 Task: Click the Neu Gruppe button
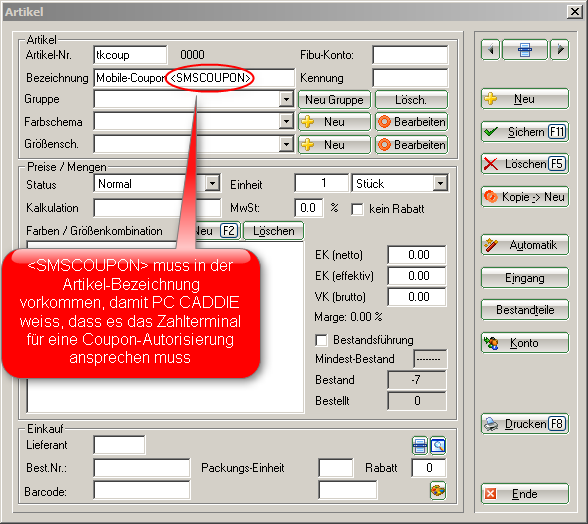tap(334, 100)
